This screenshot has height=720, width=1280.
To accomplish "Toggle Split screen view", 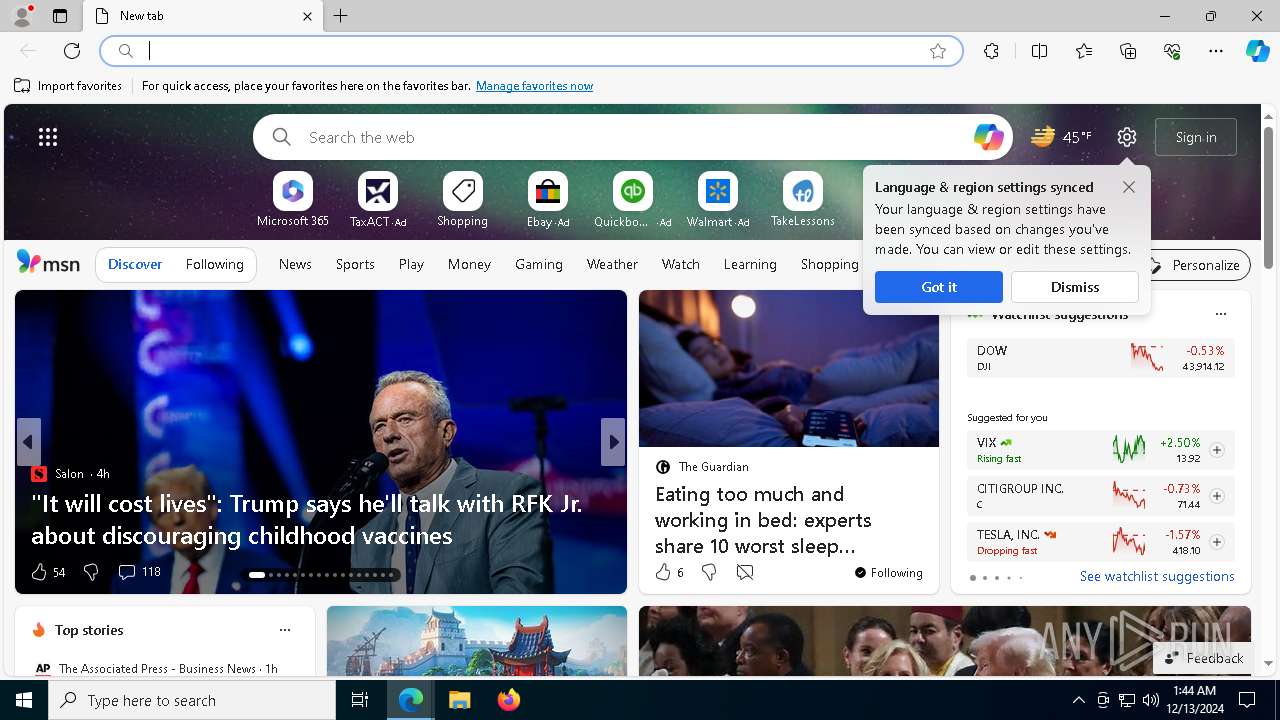I will click(1039, 51).
